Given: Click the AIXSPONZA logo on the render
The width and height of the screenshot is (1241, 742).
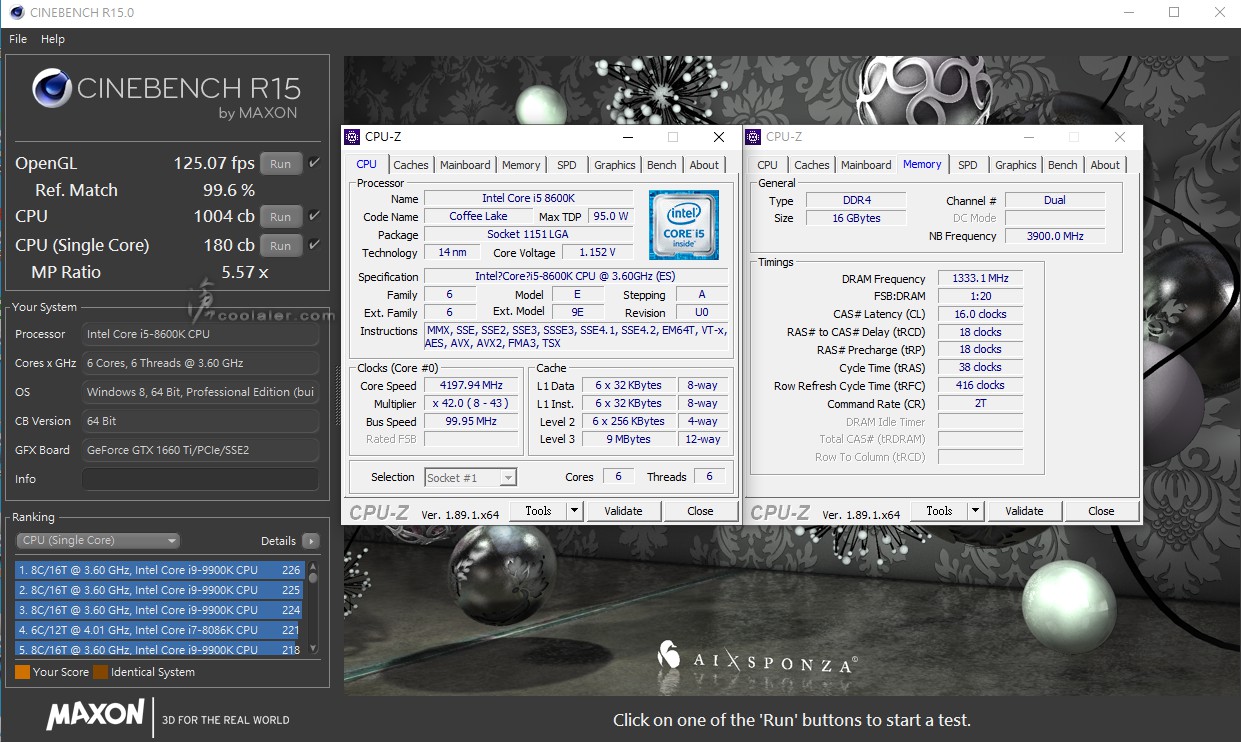Looking at the screenshot, I should [x=758, y=656].
